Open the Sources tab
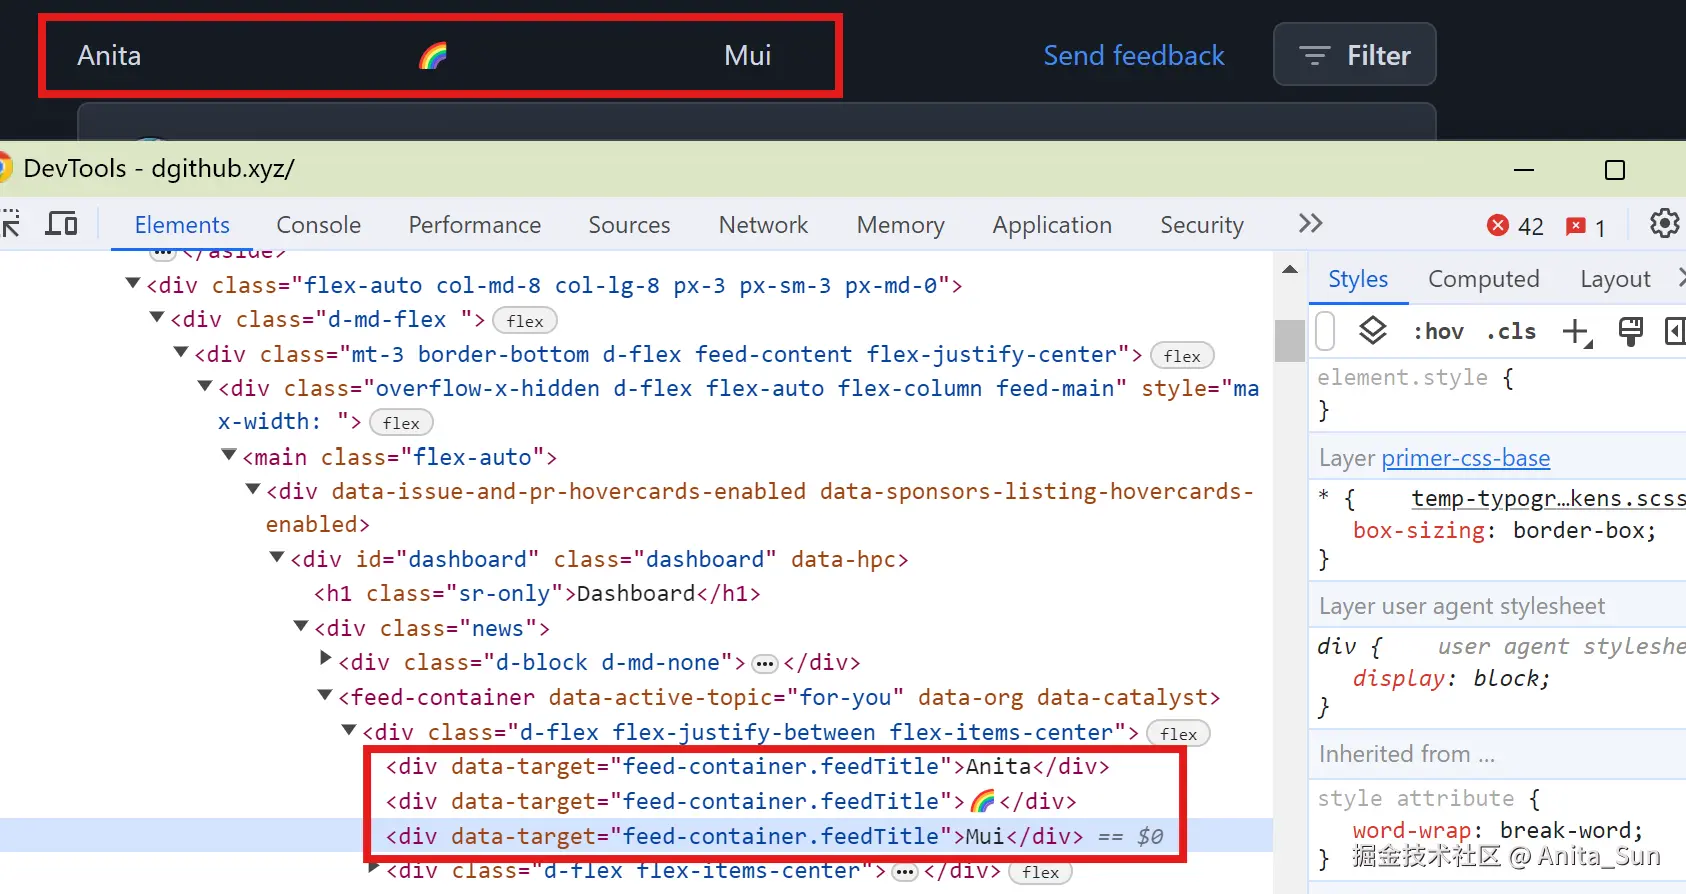The image size is (1686, 894). point(629,225)
